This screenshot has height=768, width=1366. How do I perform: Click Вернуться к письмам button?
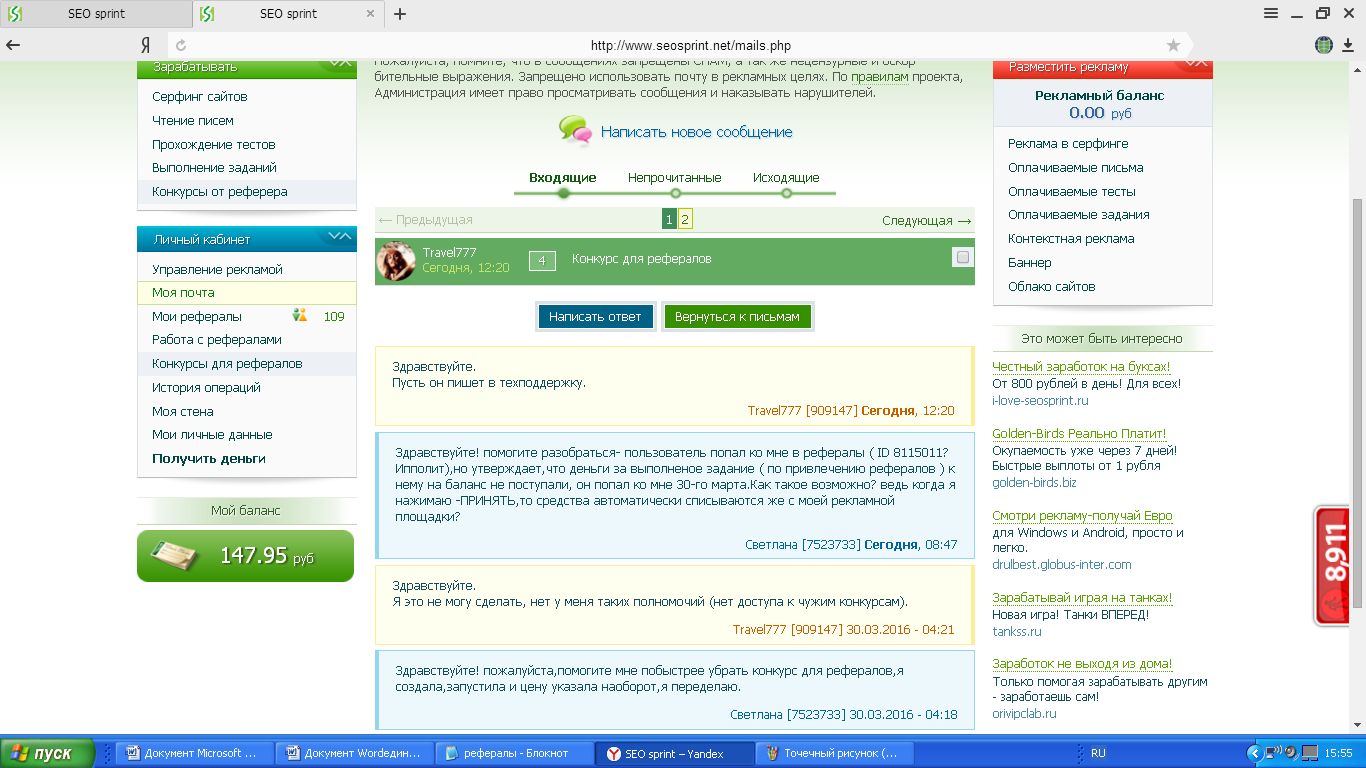tap(738, 316)
